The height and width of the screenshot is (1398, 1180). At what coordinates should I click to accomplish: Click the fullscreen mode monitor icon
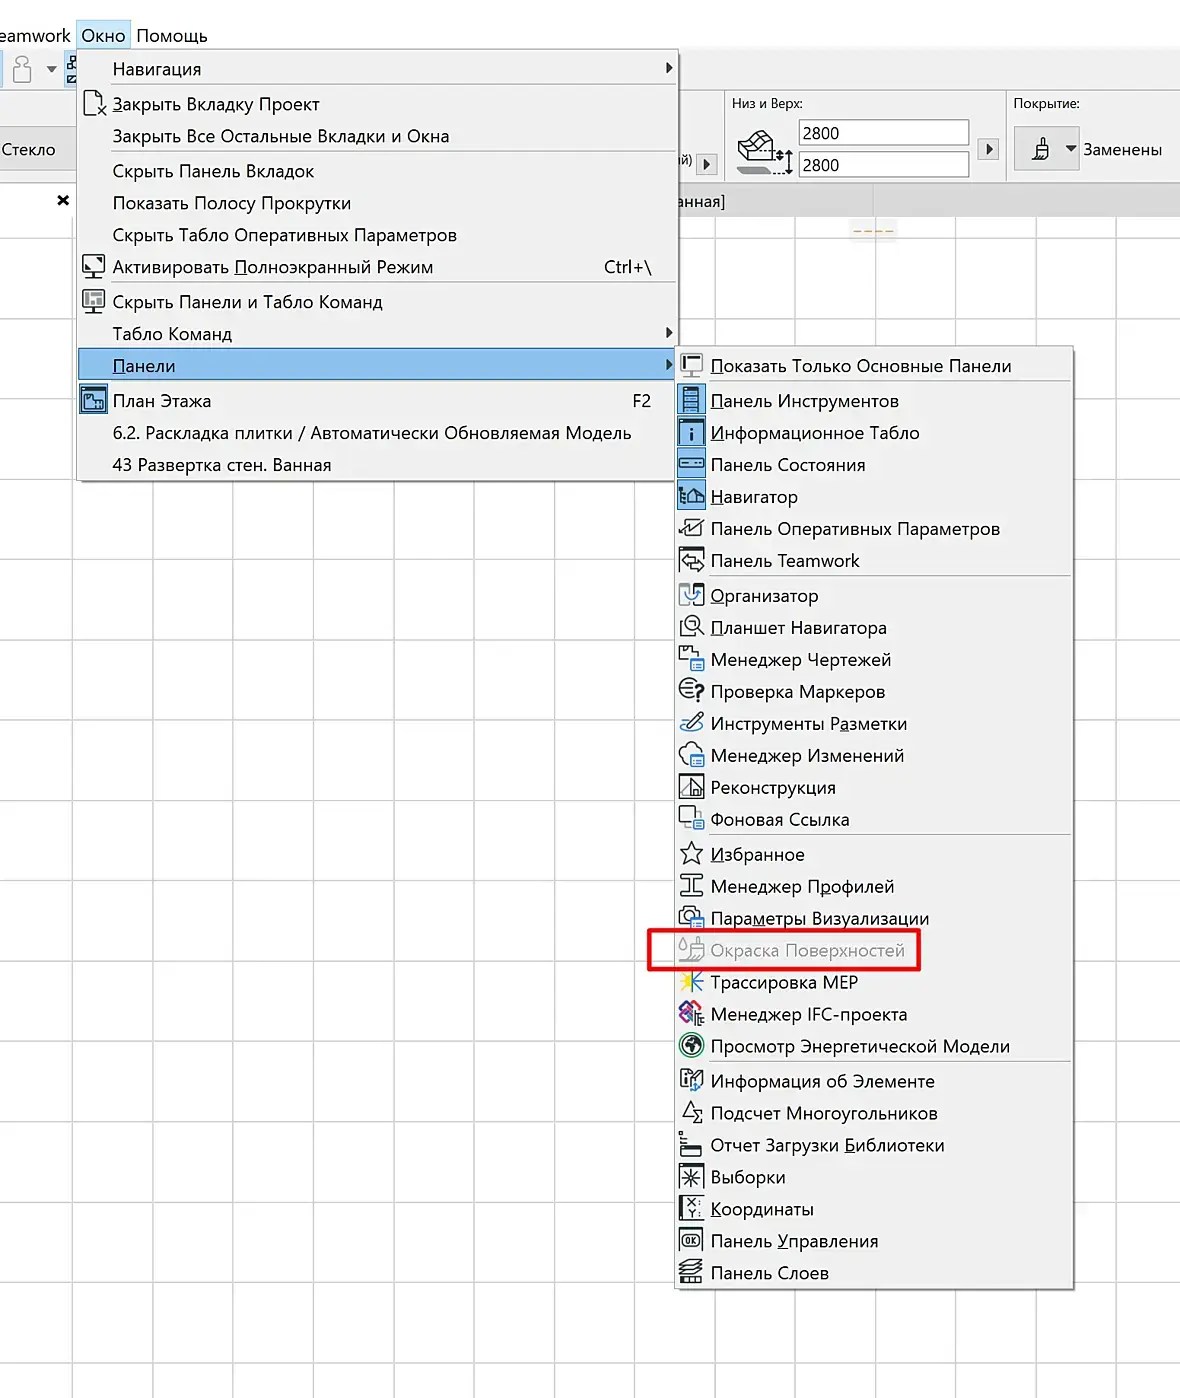[x=94, y=267]
